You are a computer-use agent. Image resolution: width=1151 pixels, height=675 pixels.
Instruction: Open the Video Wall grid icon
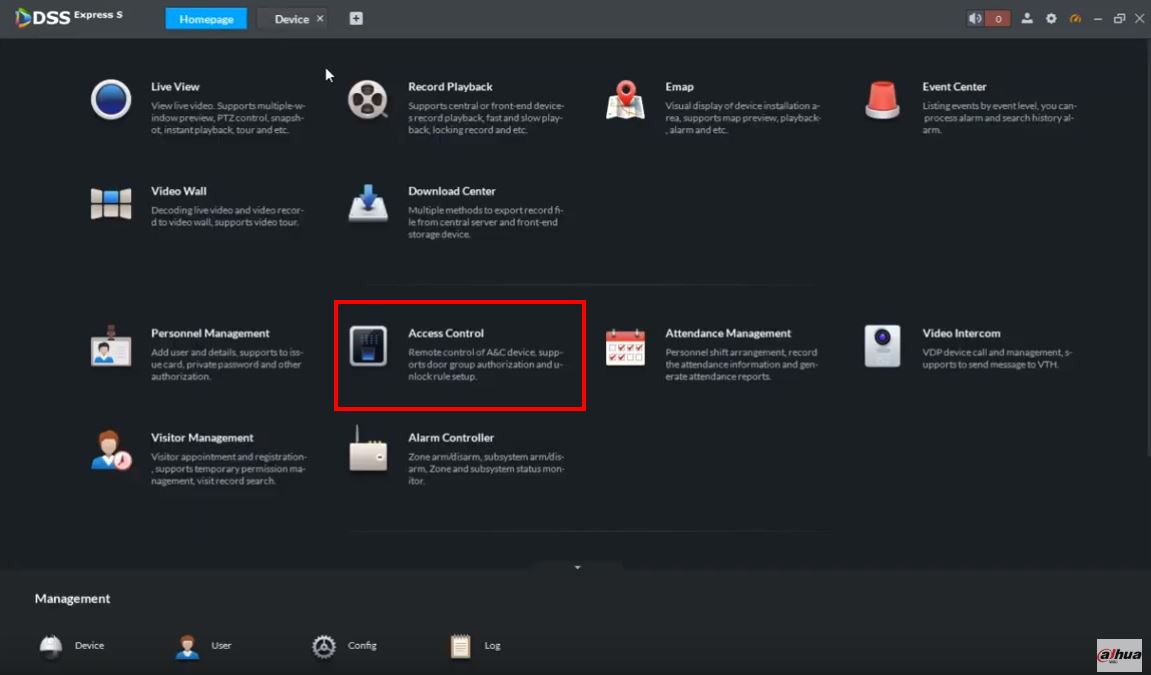[x=111, y=204]
